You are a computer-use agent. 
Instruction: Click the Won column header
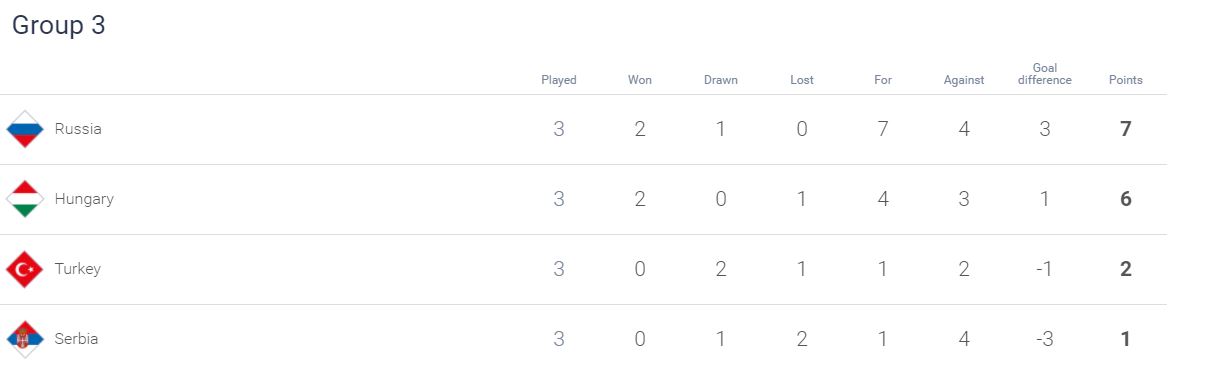(640, 80)
